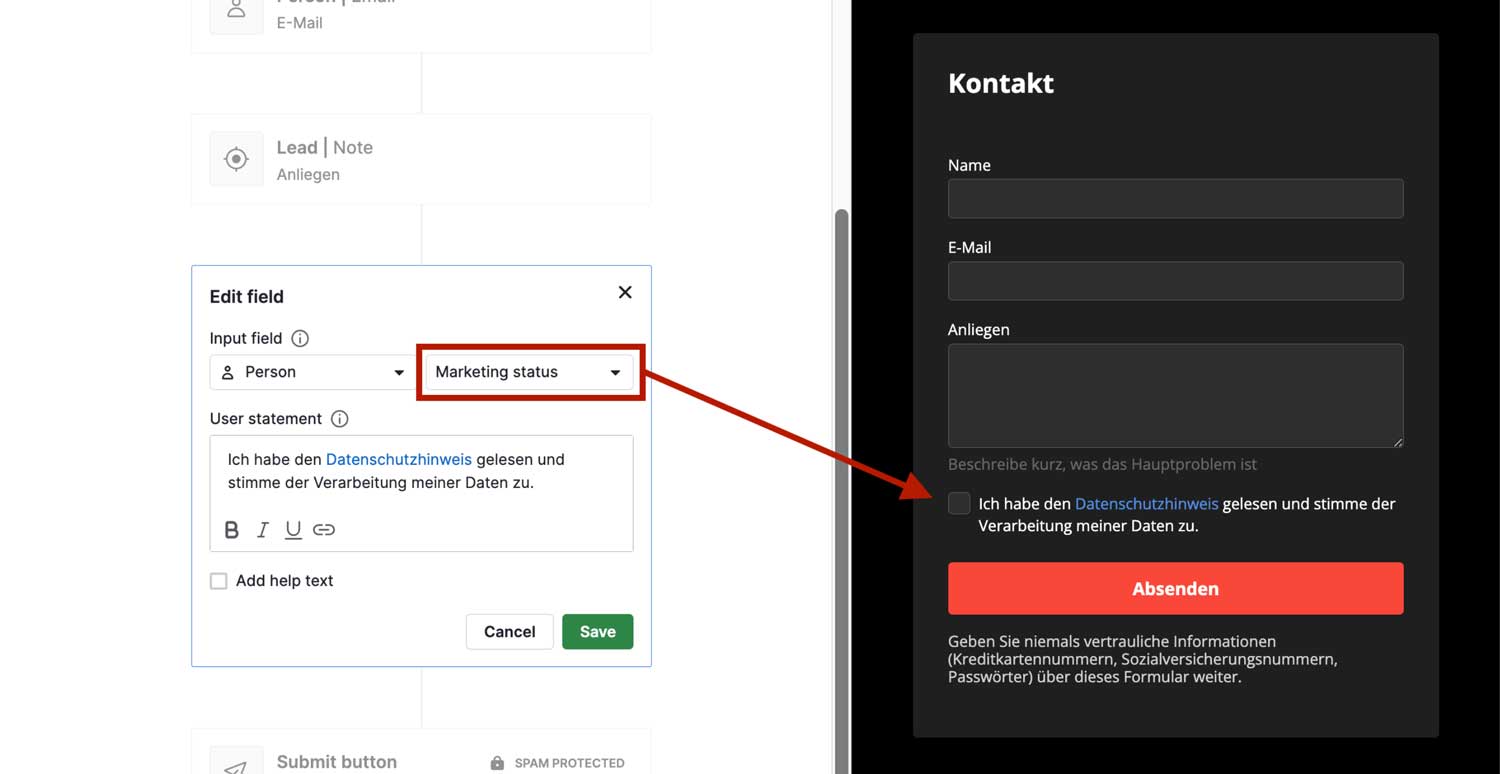The height and width of the screenshot is (774, 1500).
Task: Click the Italic formatting icon
Action: point(262,530)
